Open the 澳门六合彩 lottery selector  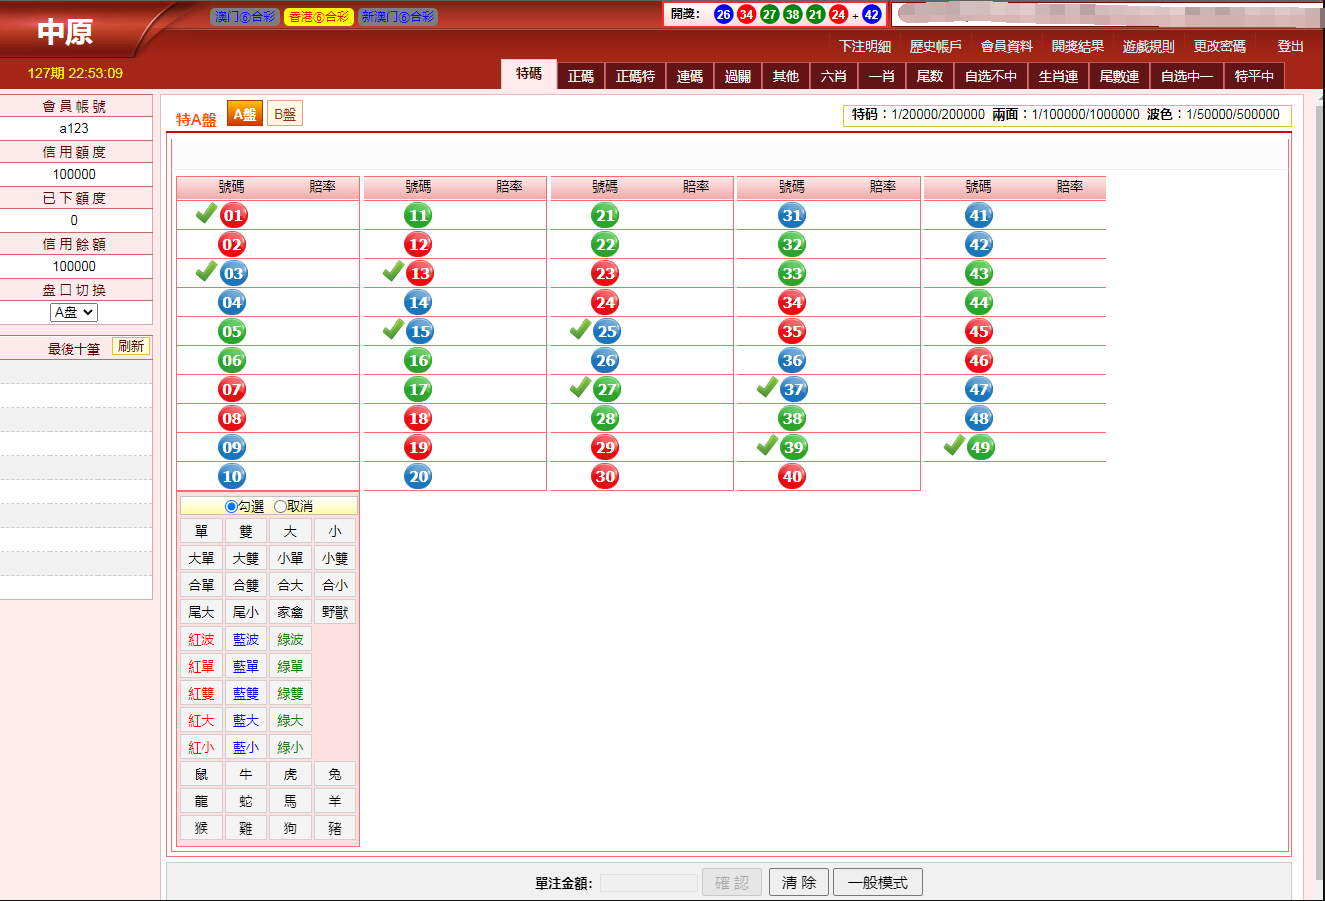coord(244,17)
